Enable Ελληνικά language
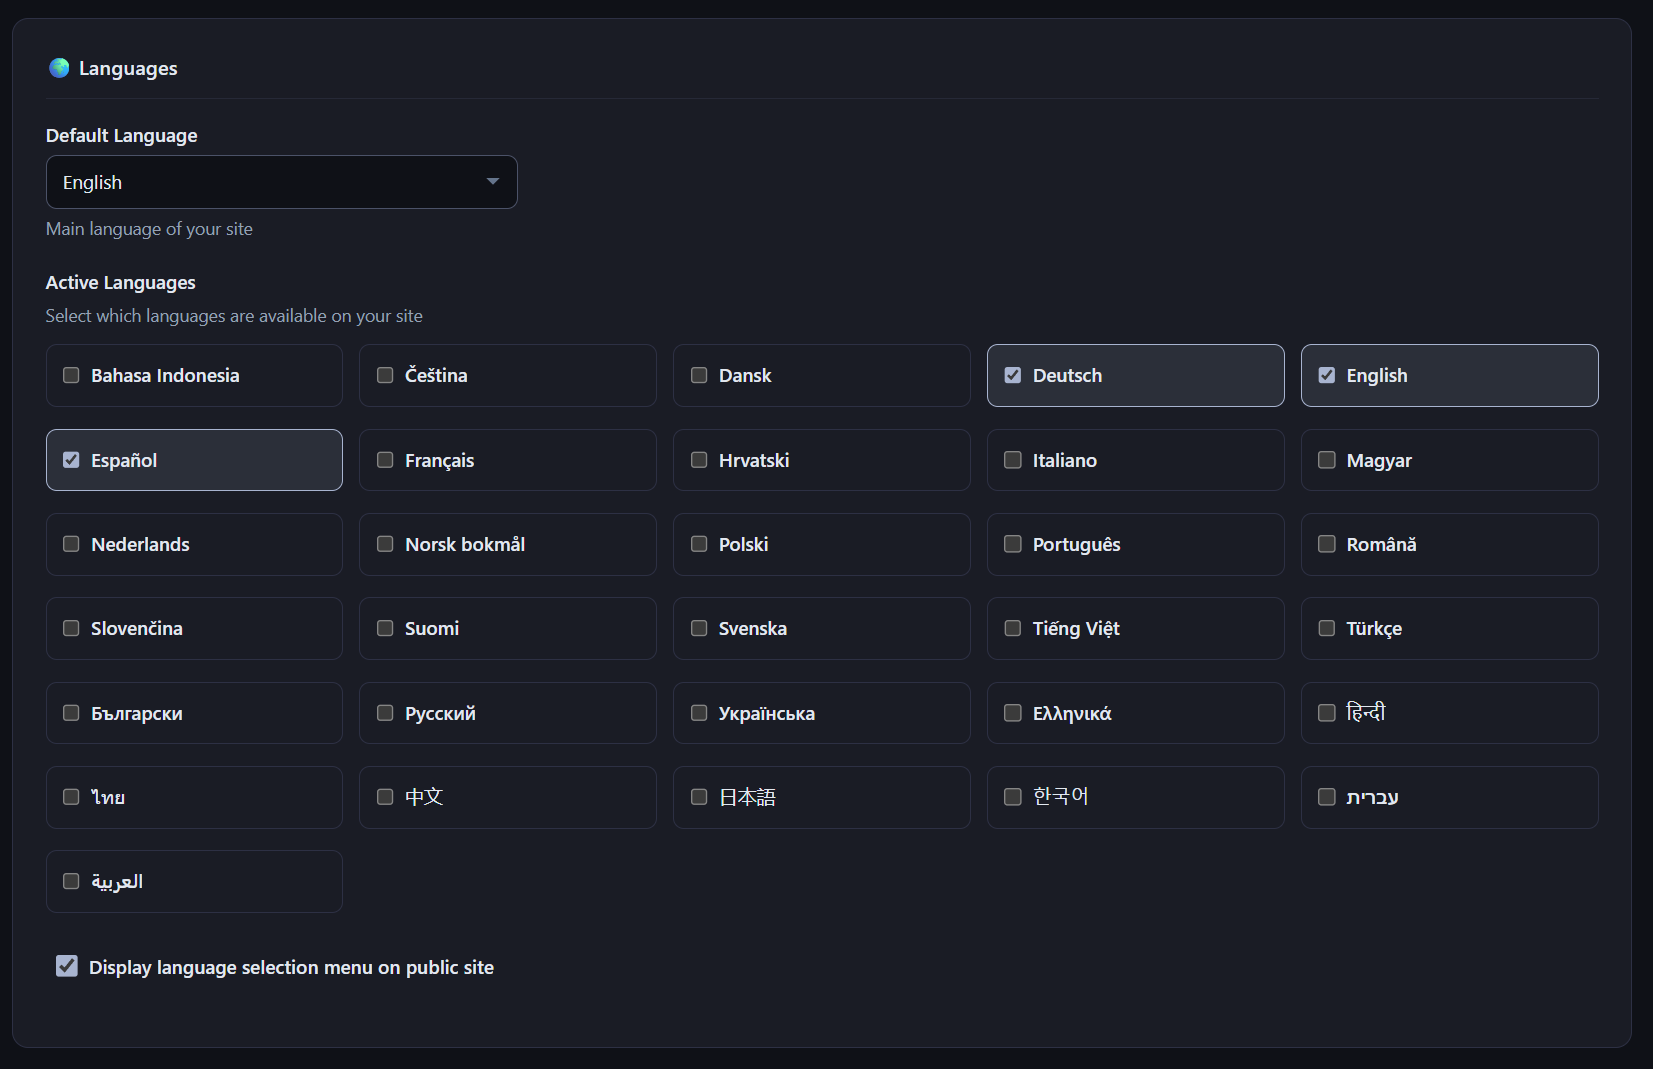 coord(1013,713)
